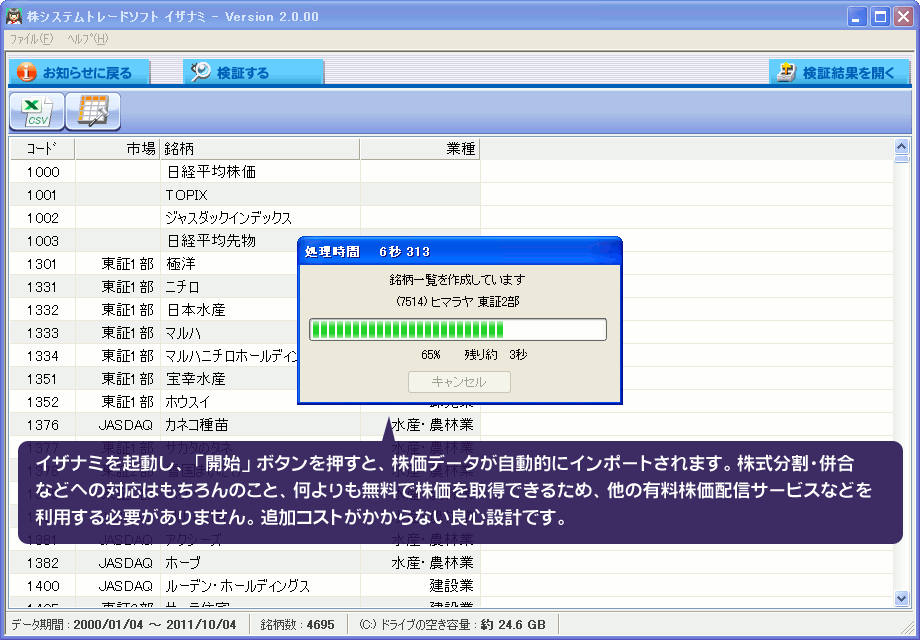Click the 市場 column header

118,149
